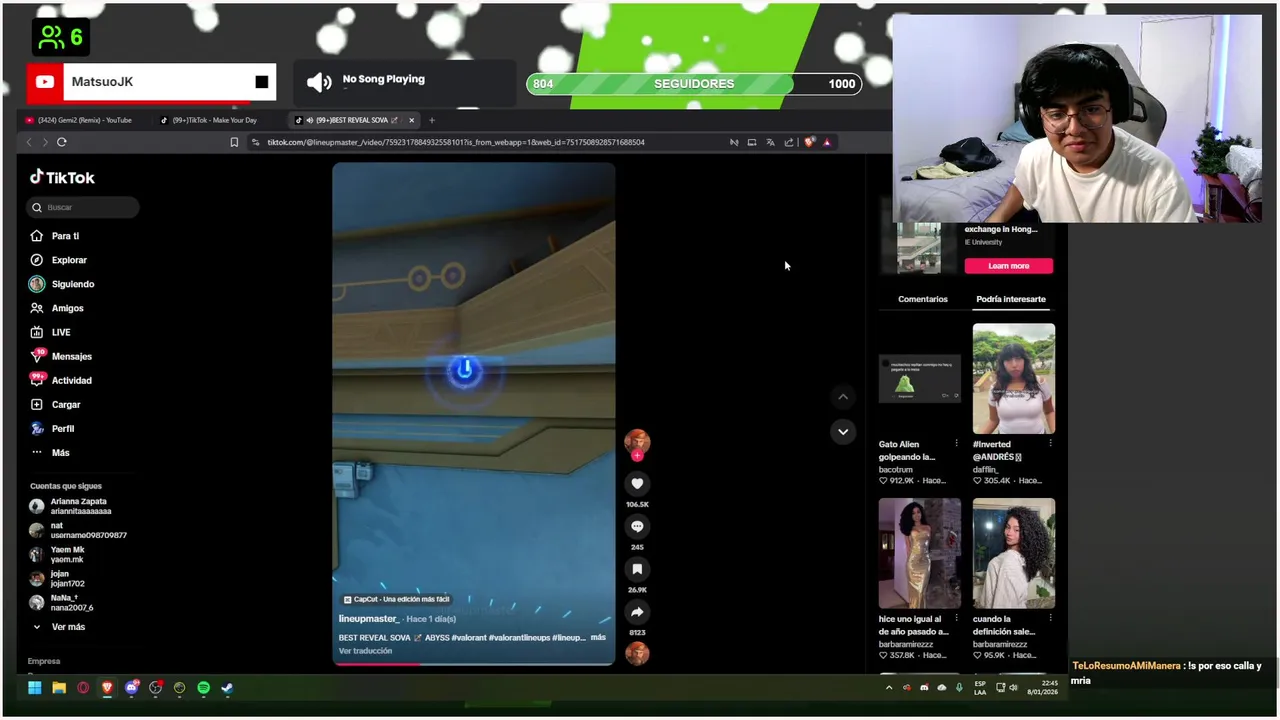Open Spotify from the taskbar

[203, 688]
